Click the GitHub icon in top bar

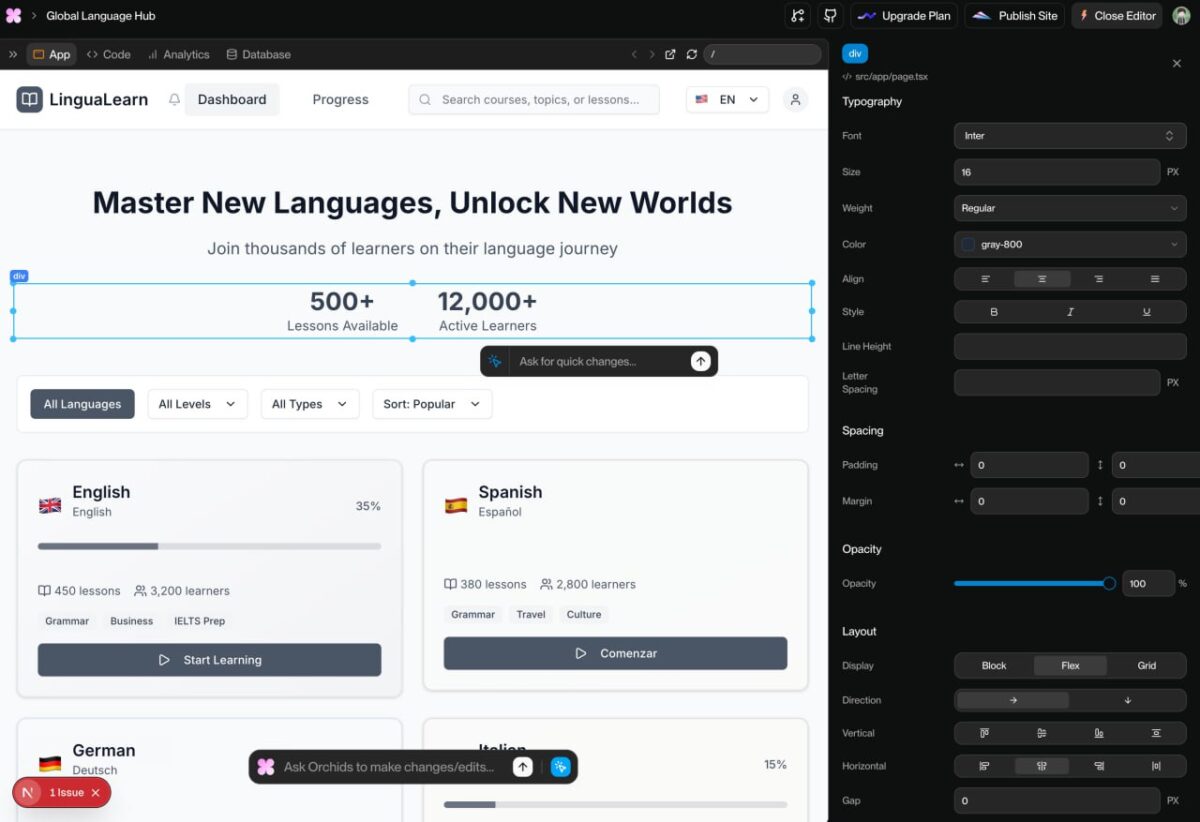pyautogui.click(x=829, y=16)
